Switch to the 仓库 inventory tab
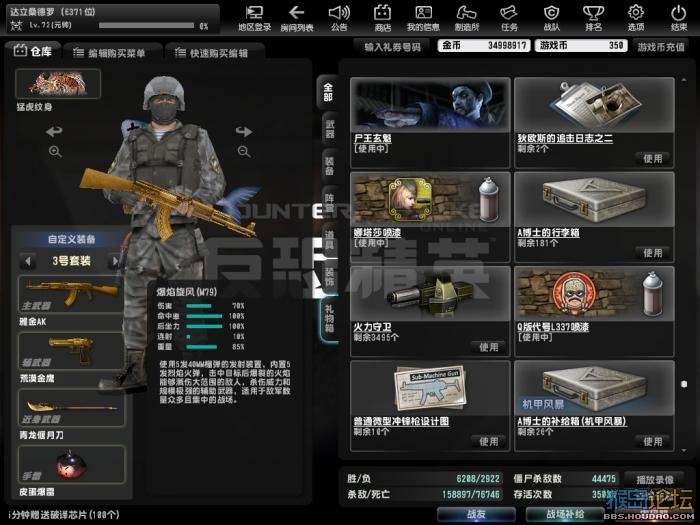The width and height of the screenshot is (700, 525). click(33, 51)
